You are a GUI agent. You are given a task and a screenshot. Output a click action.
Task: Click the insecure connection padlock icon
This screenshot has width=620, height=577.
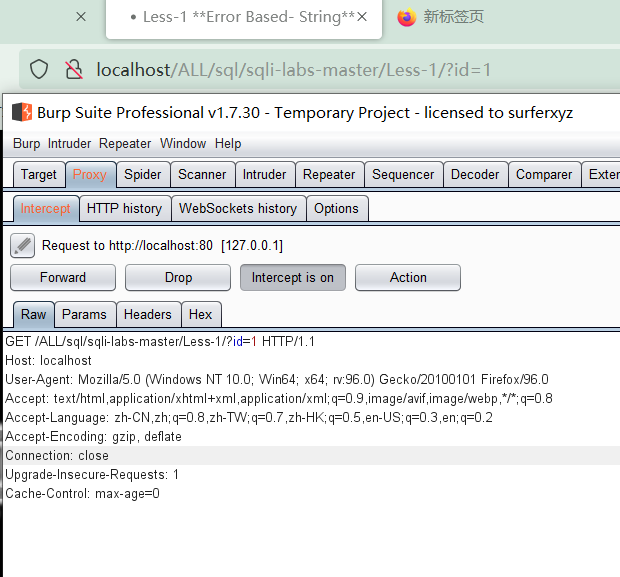tap(74, 69)
